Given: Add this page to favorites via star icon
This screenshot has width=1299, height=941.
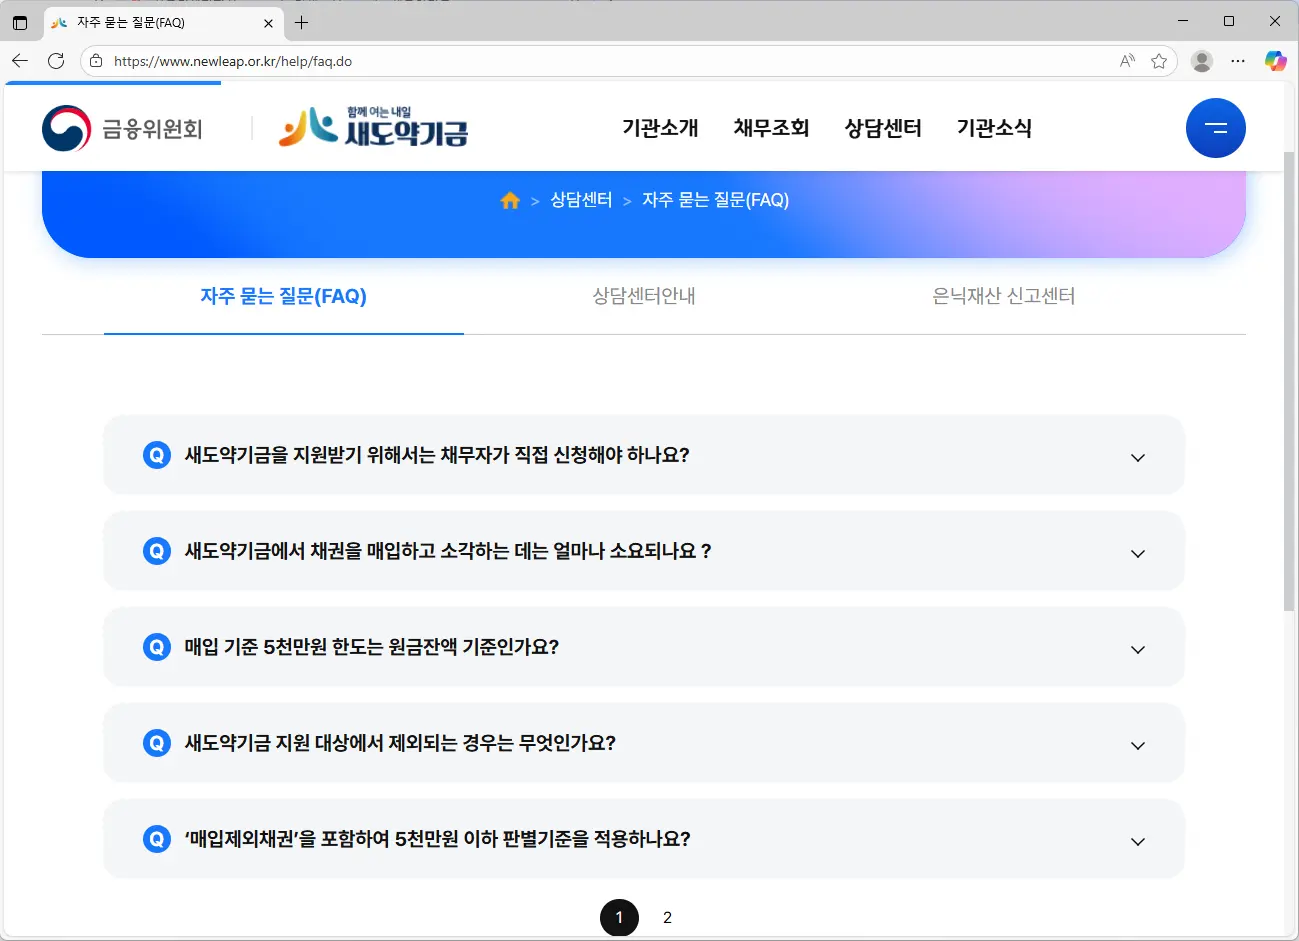Looking at the screenshot, I should (1160, 60).
